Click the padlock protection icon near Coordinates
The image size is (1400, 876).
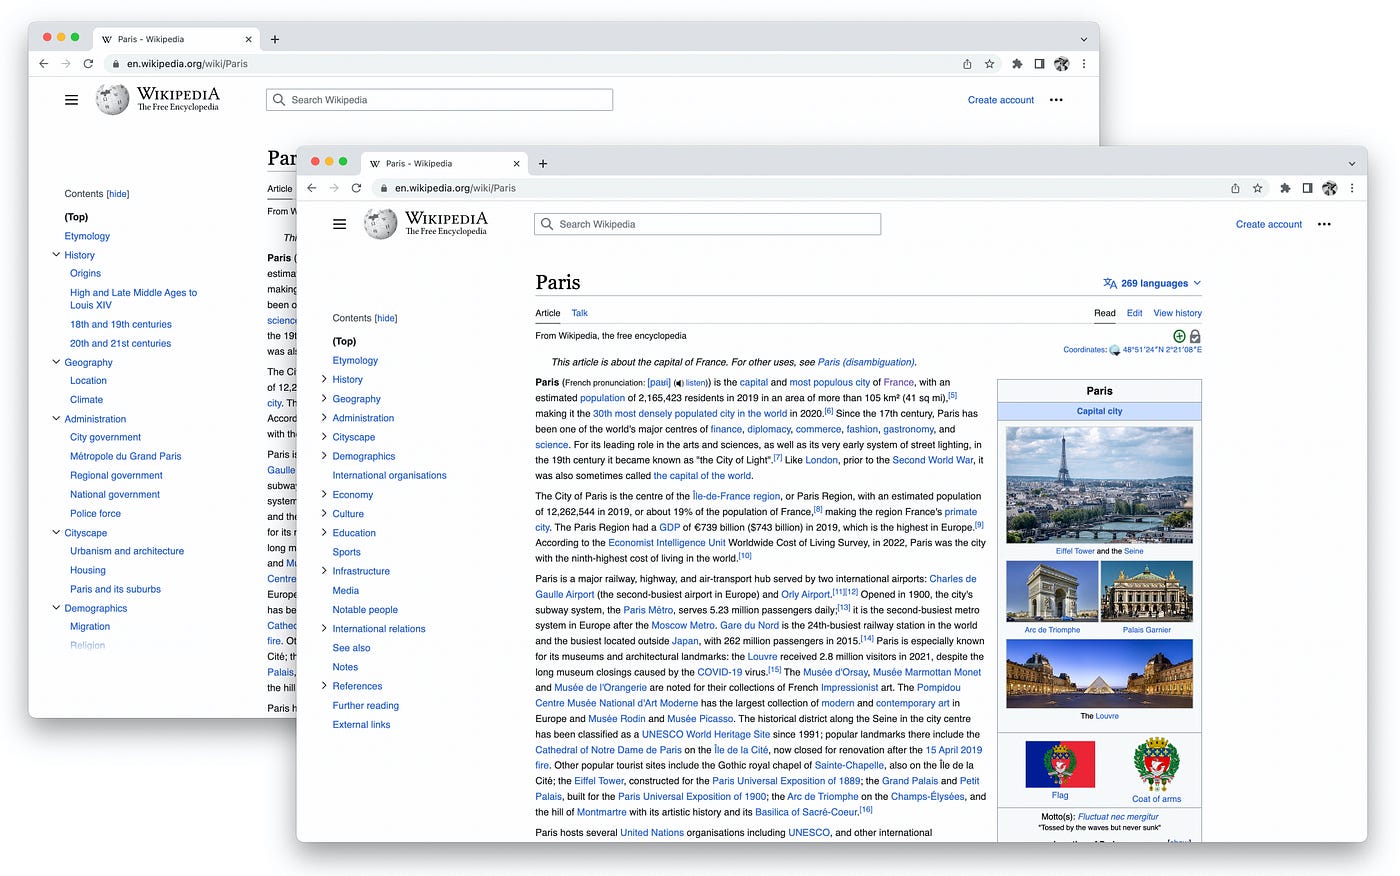1195,336
